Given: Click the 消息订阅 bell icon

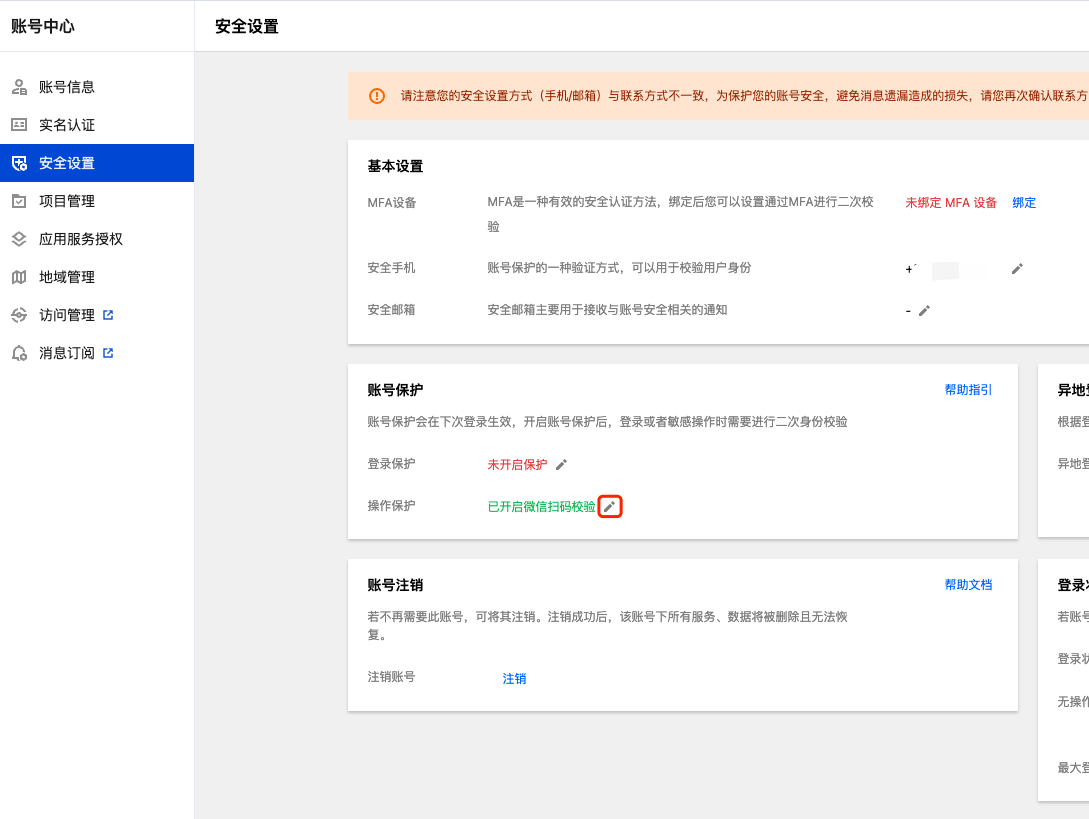Looking at the screenshot, I should 19,353.
